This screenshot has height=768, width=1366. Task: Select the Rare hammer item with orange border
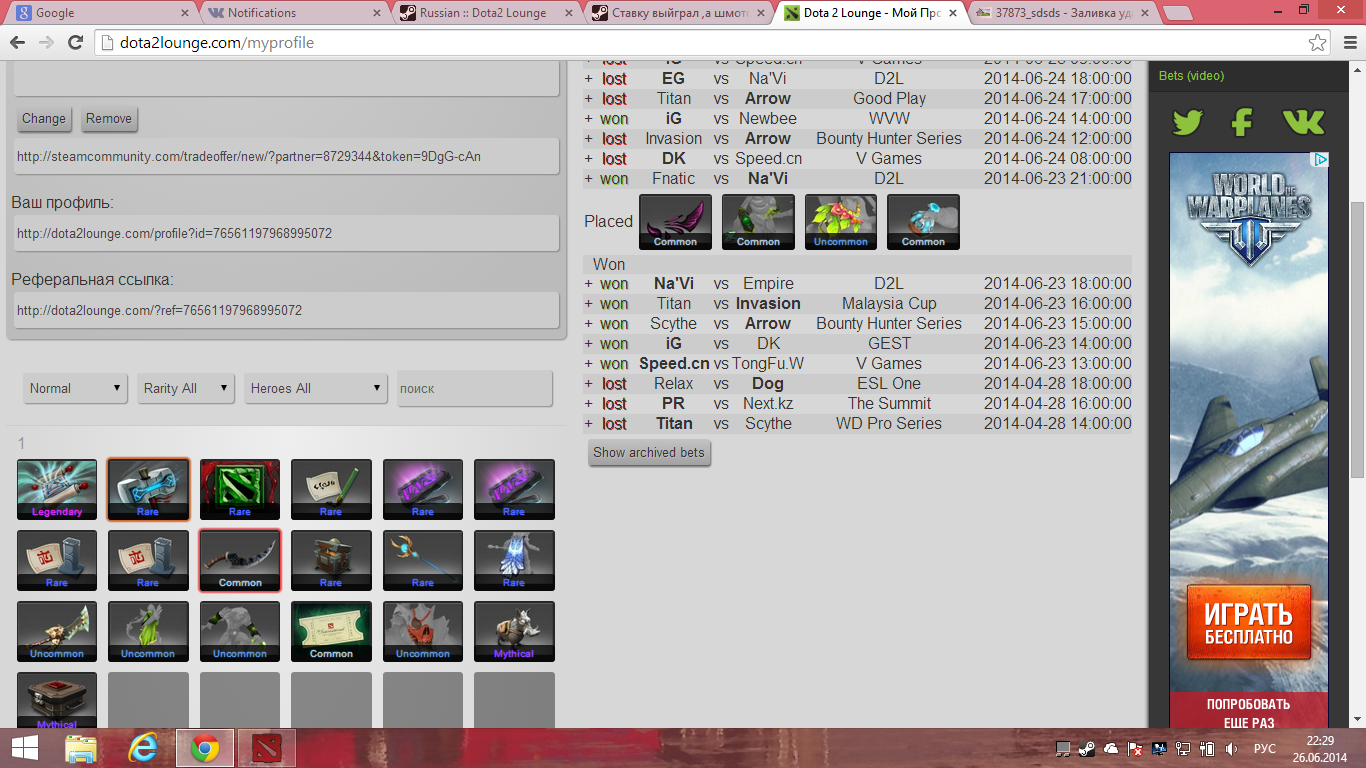[148, 490]
